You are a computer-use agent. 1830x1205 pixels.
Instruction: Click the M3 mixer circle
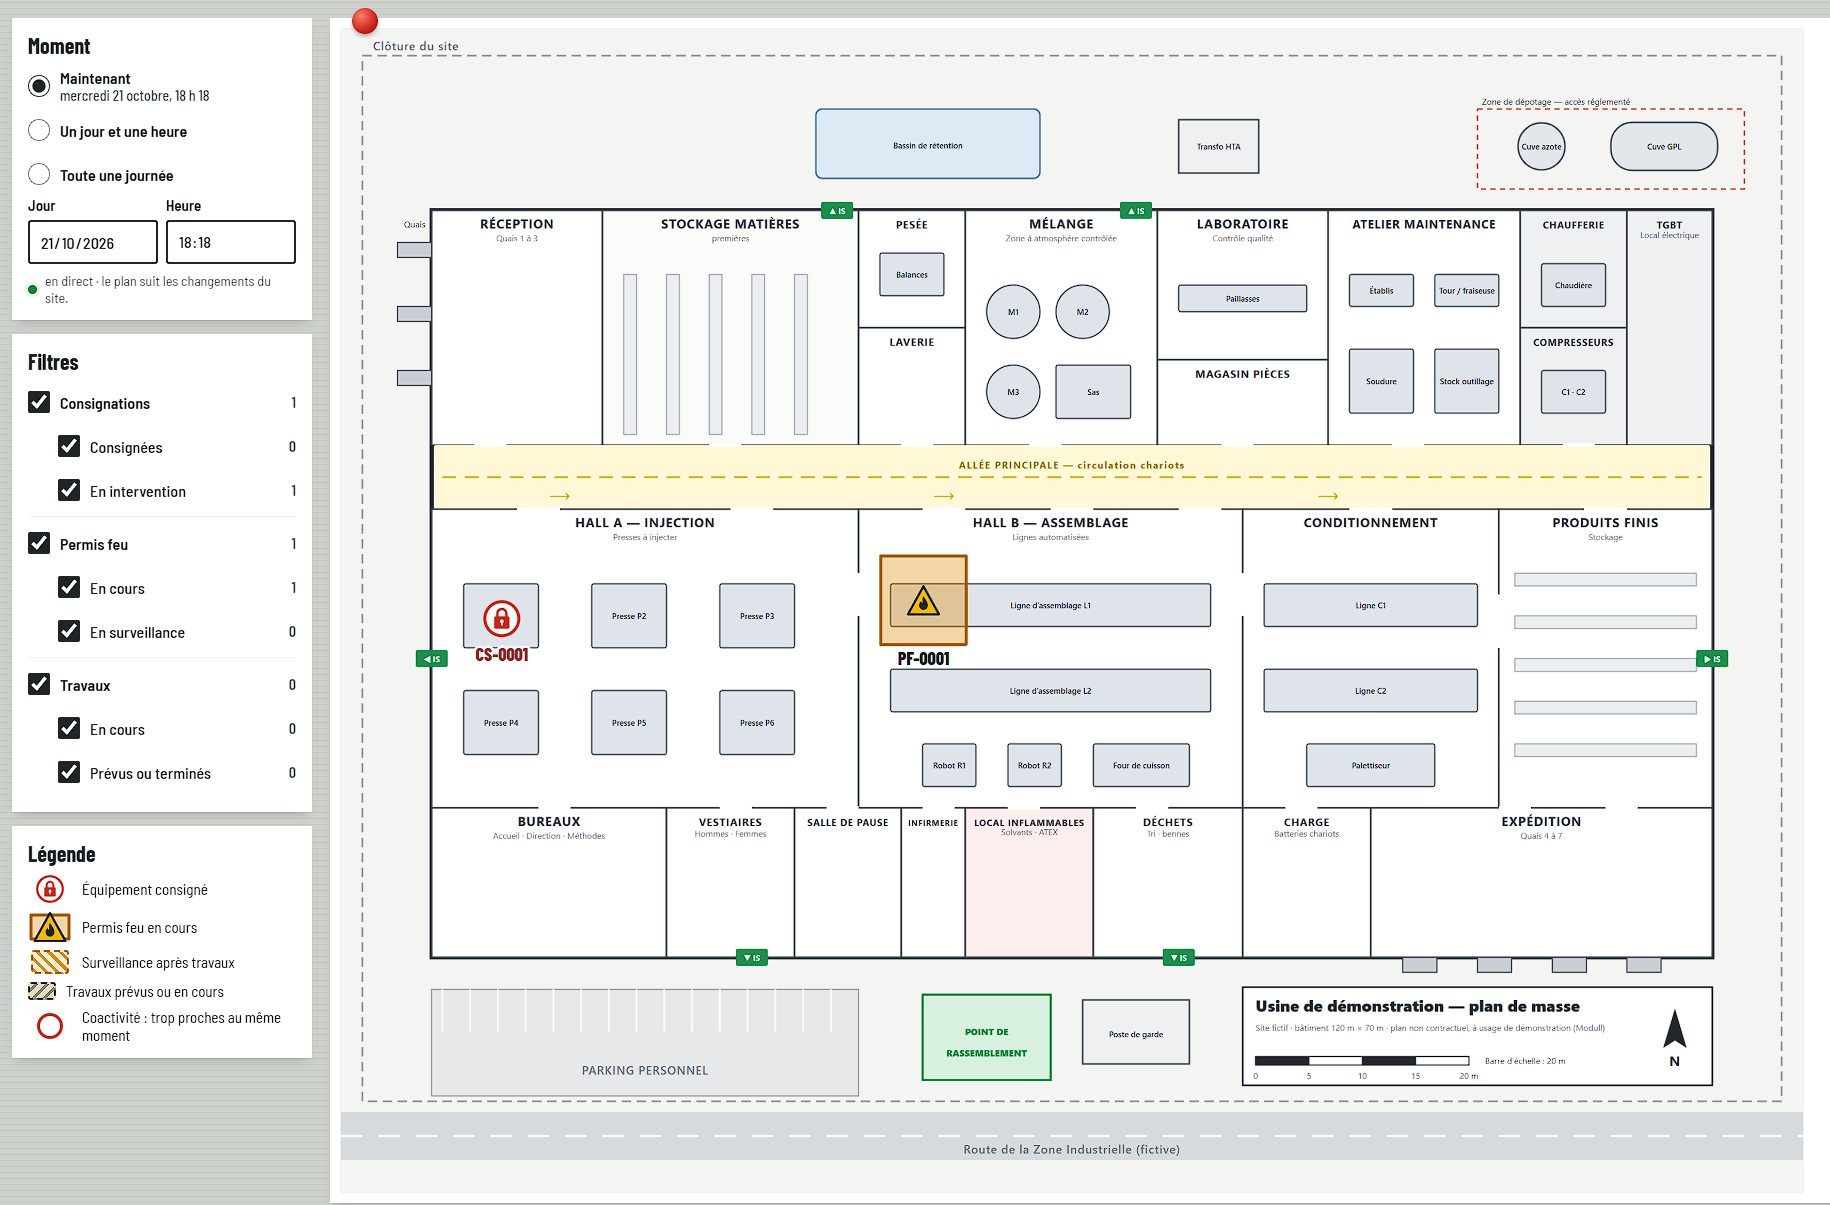(1013, 392)
